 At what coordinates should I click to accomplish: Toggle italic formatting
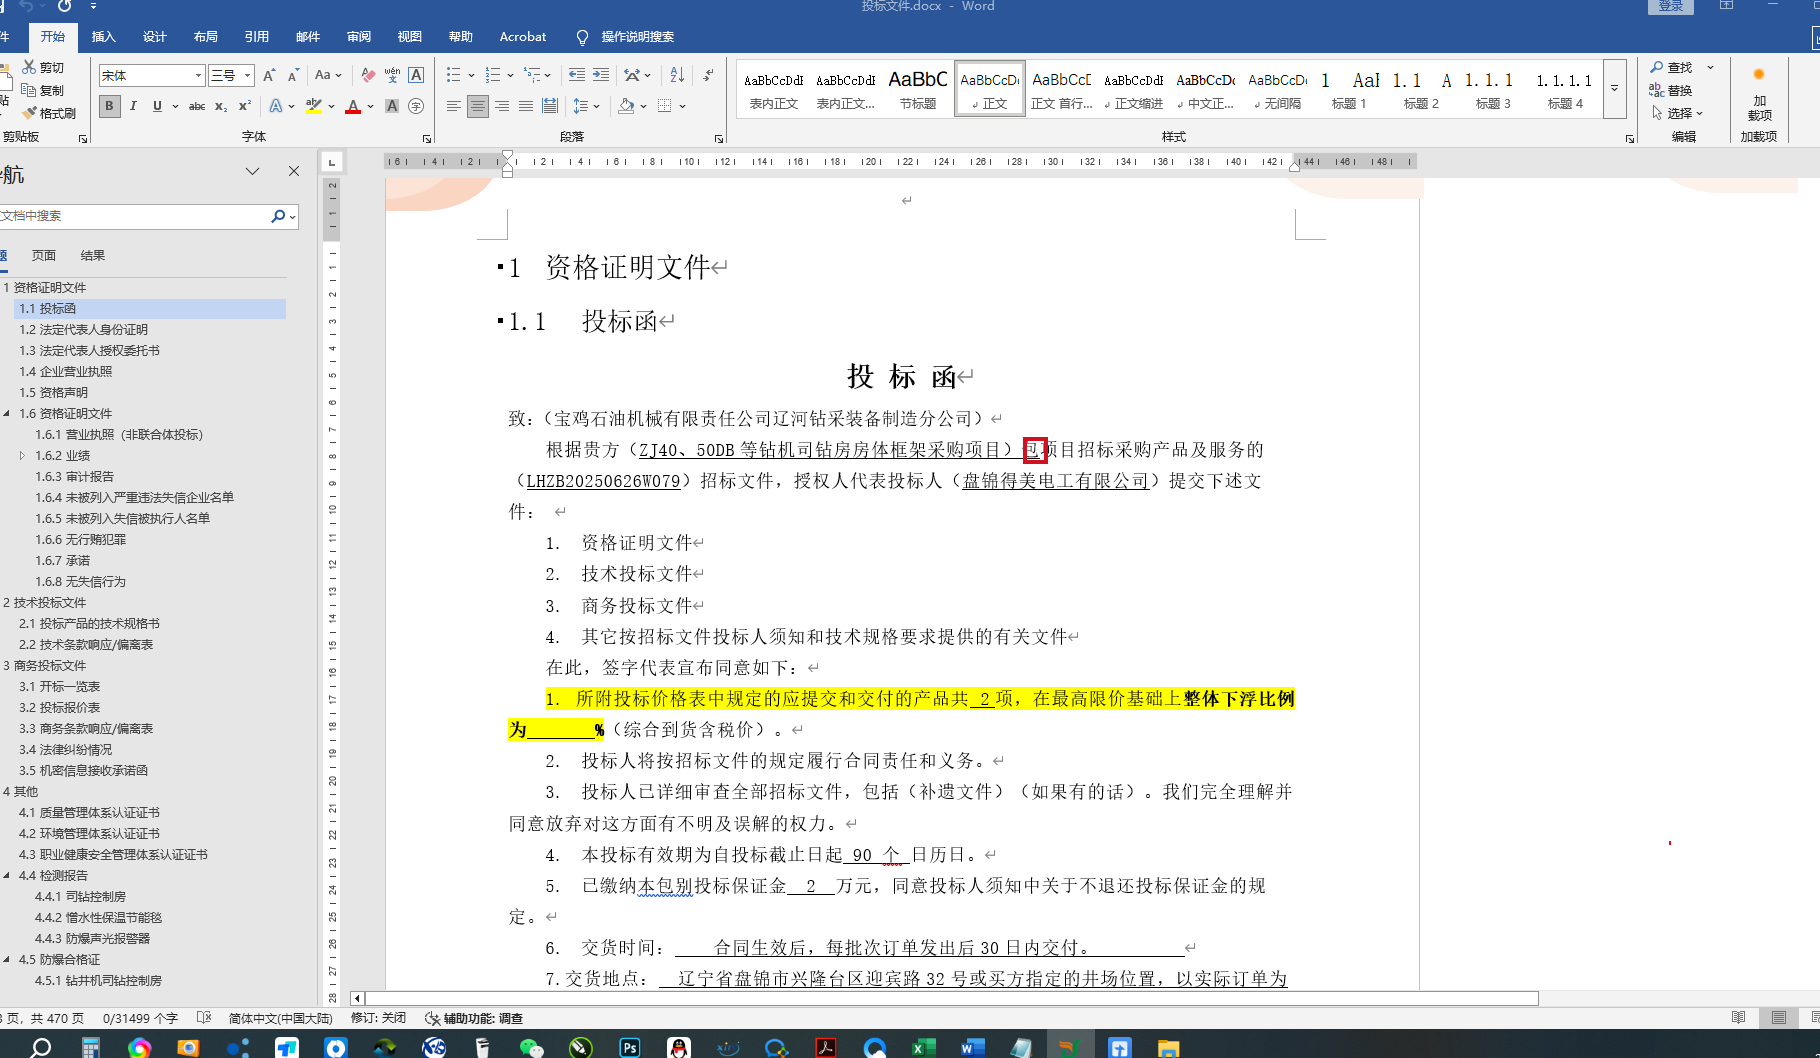[x=133, y=106]
